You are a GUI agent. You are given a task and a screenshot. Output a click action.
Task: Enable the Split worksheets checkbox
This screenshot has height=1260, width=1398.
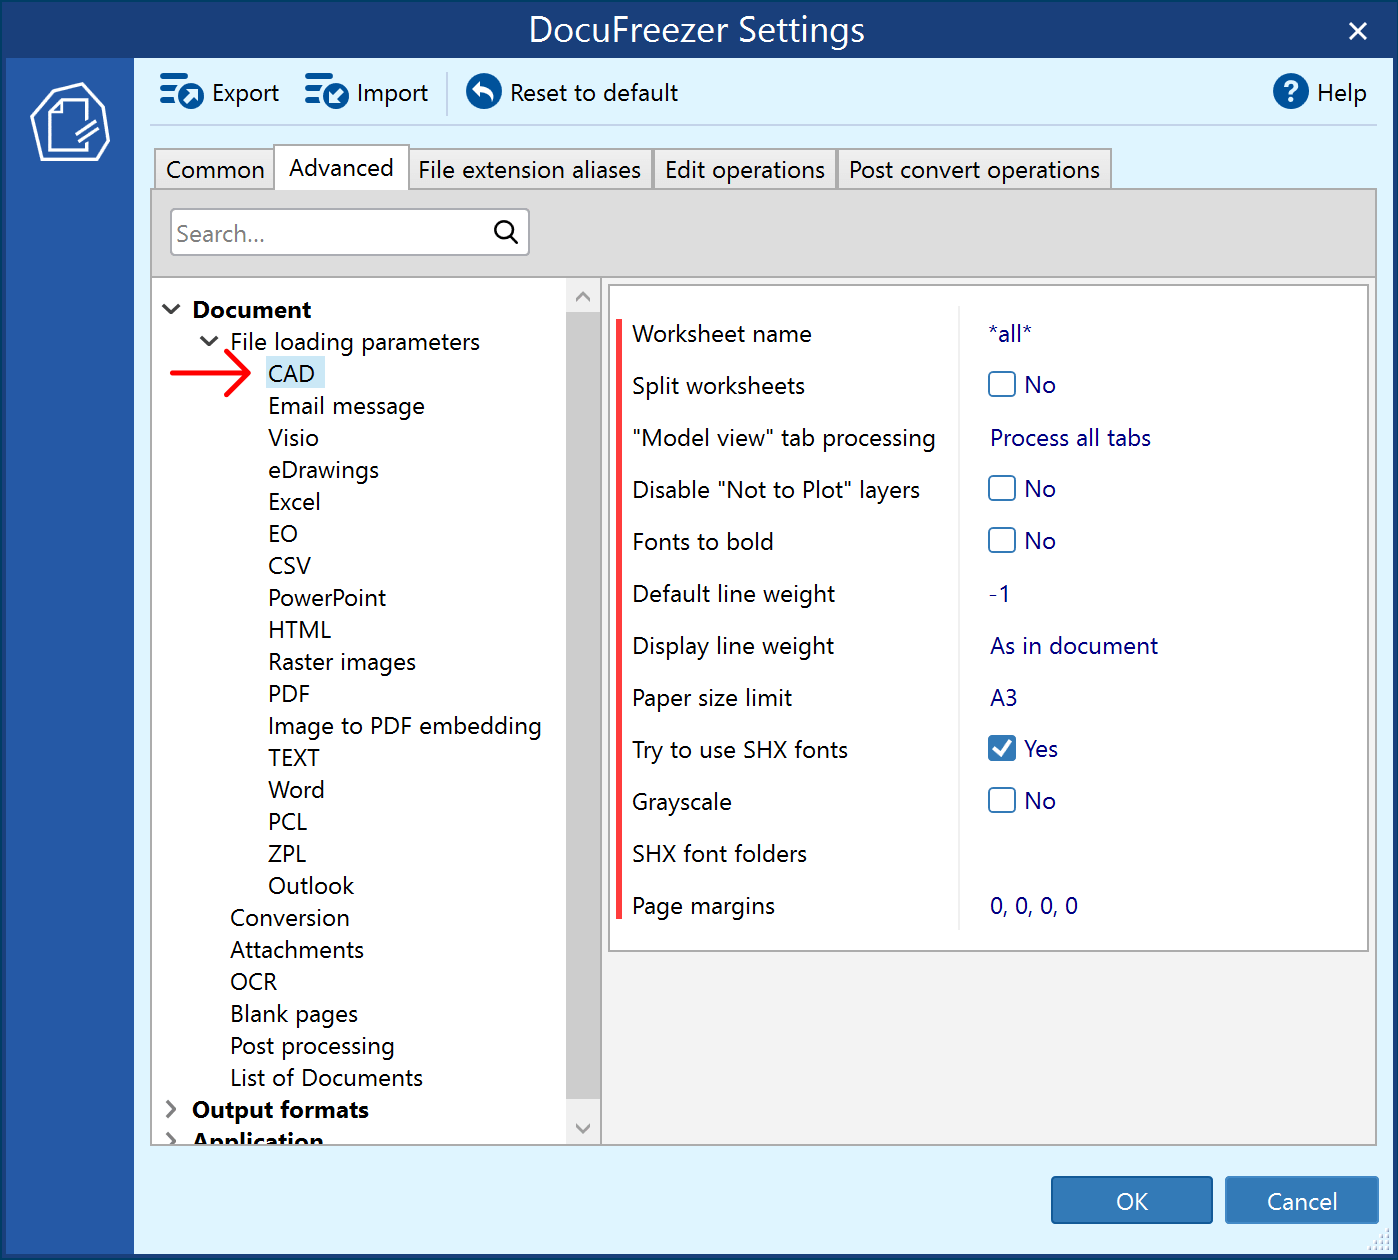(x=1001, y=384)
